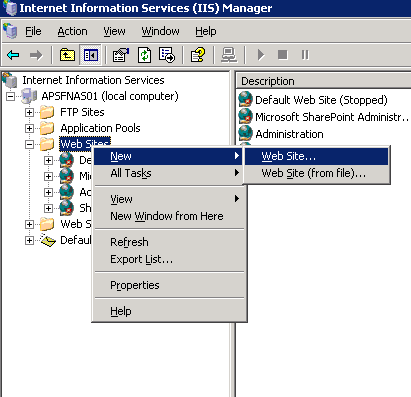Screen dimensions: 411x397
Task: Click the Help question-mark toolbar icon
Action: click(198, 55)
